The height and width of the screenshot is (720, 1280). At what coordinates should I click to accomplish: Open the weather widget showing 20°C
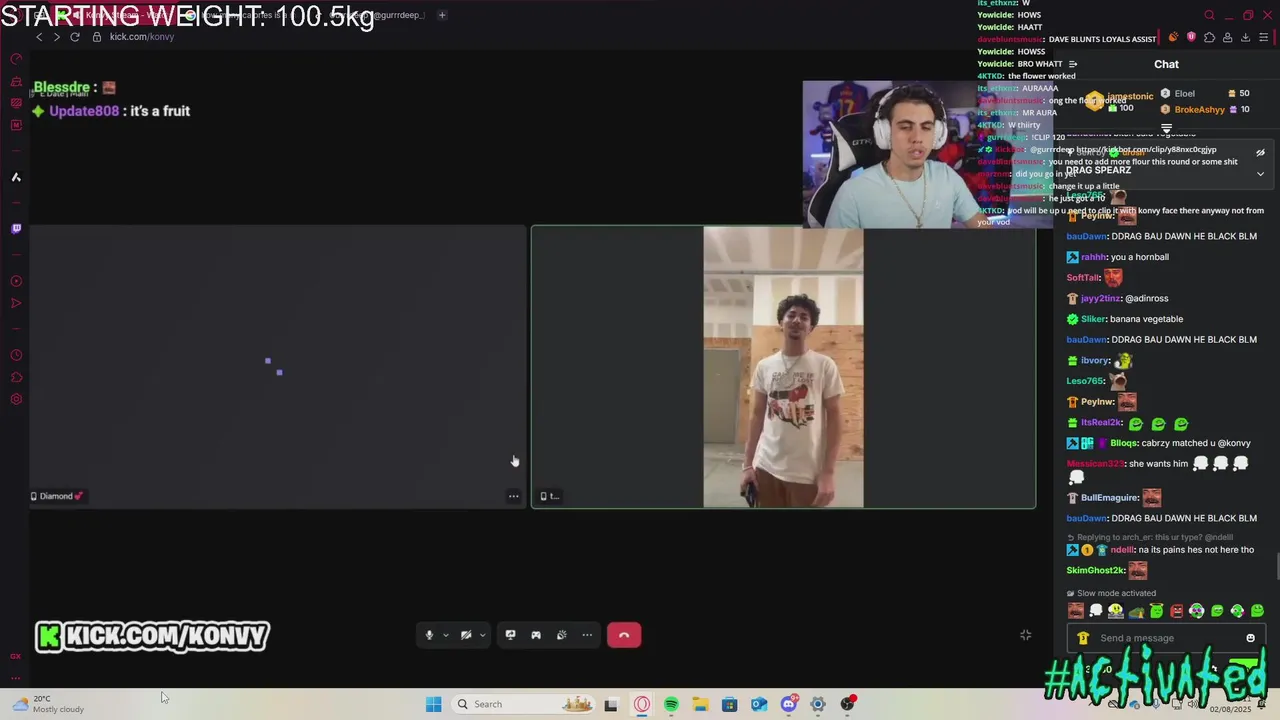click(48, 704)
